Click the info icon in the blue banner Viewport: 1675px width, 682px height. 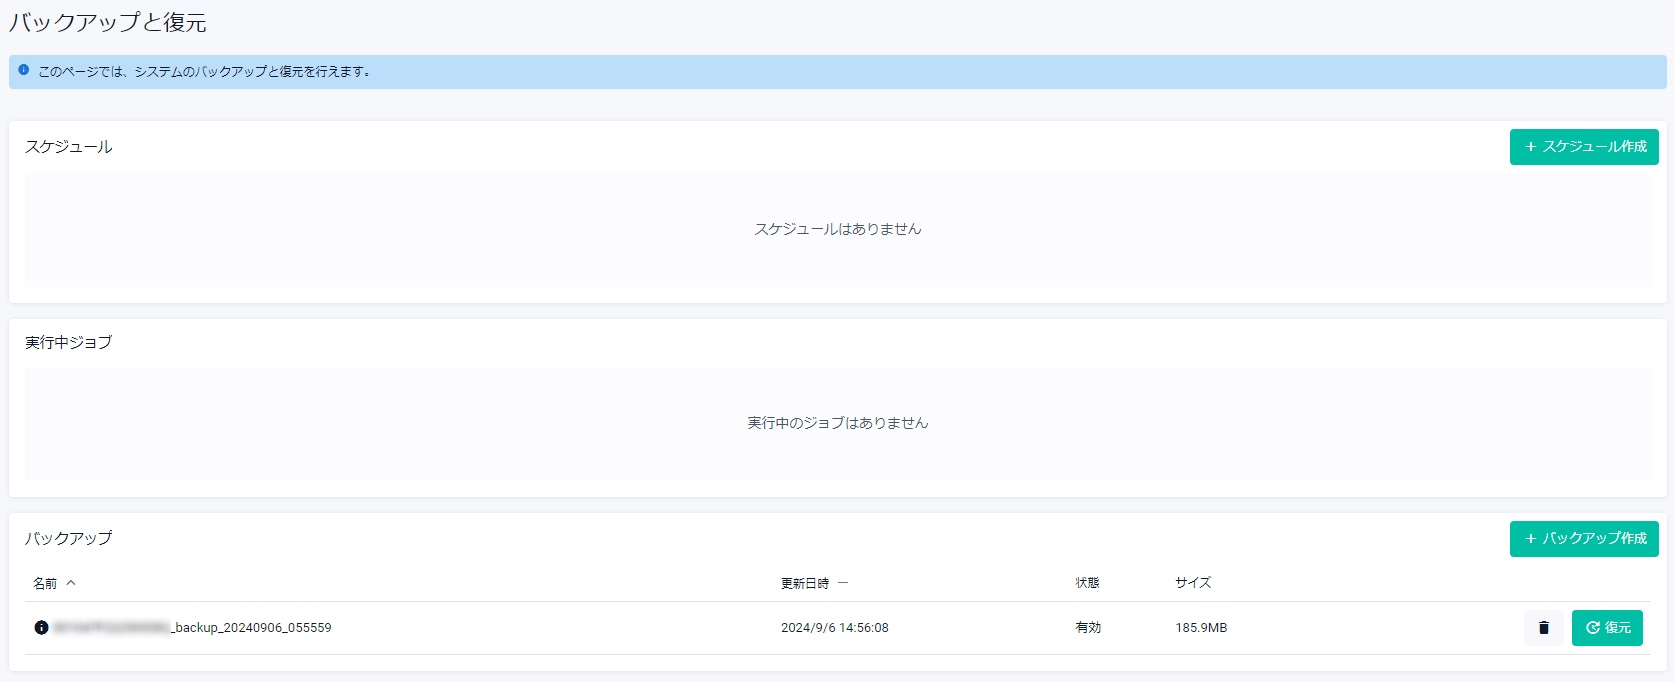(x=24, y=70)
